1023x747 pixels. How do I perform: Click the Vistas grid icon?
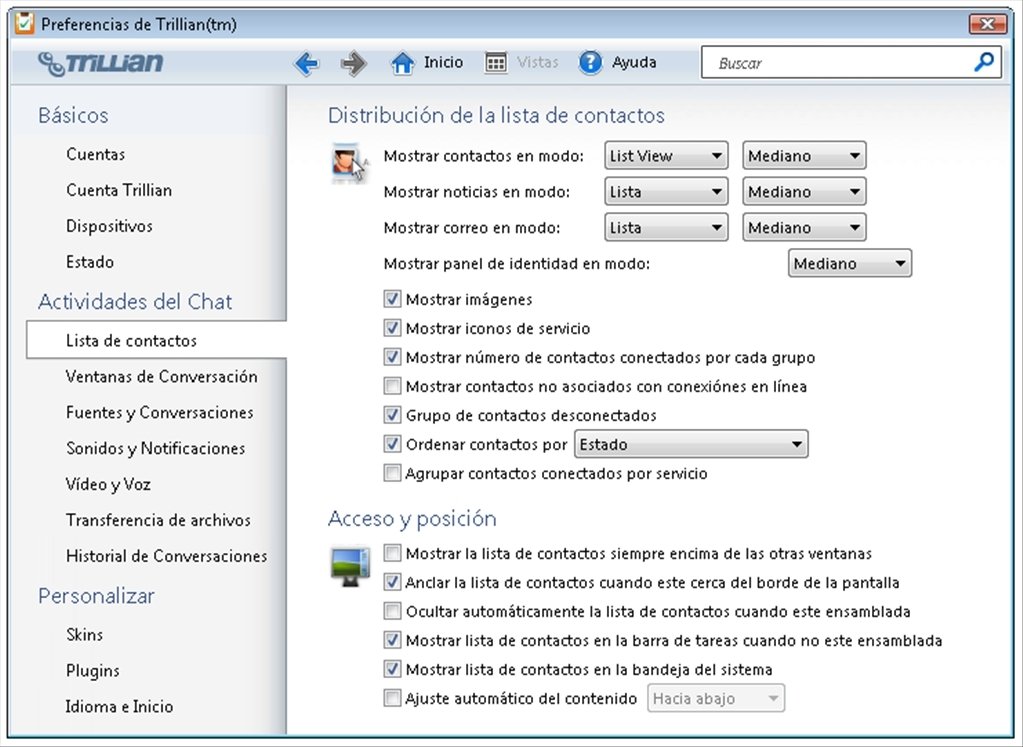click(x=496, y=63)
